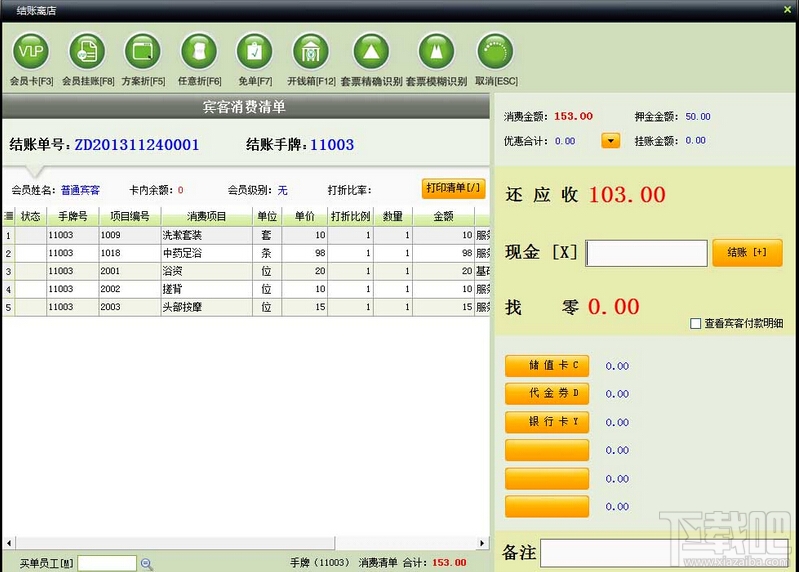The image size is (799, 572).
Task: Focus the 买单员工 input field
Action: [107, 563]
